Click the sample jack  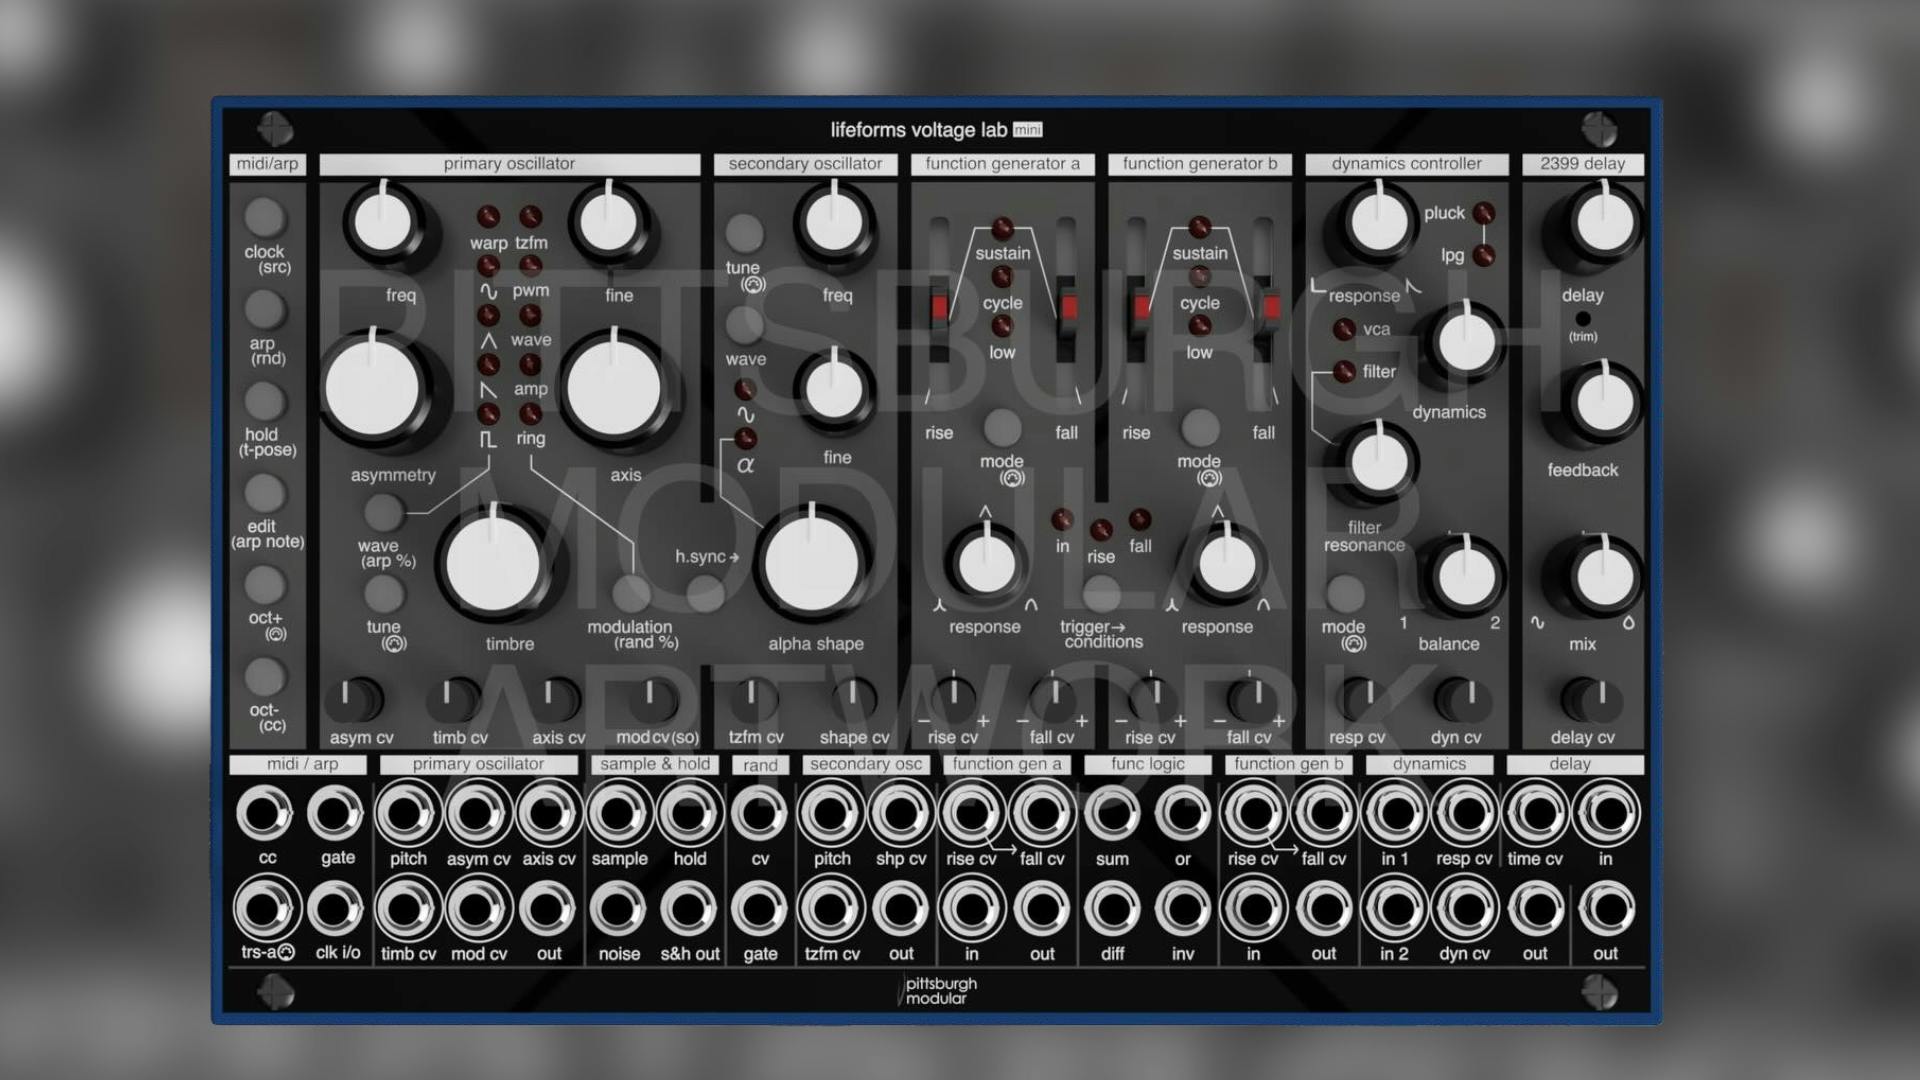(619, 813)
